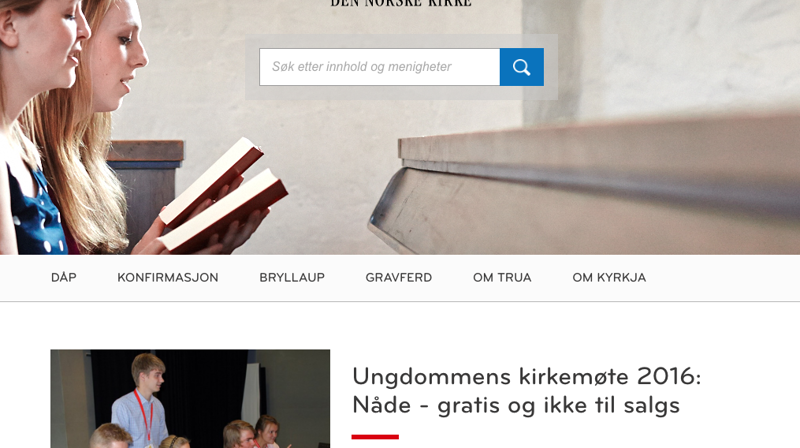
Task: Focus the "Søk etter innhold og menigheter" field
Action: [380, 67]
